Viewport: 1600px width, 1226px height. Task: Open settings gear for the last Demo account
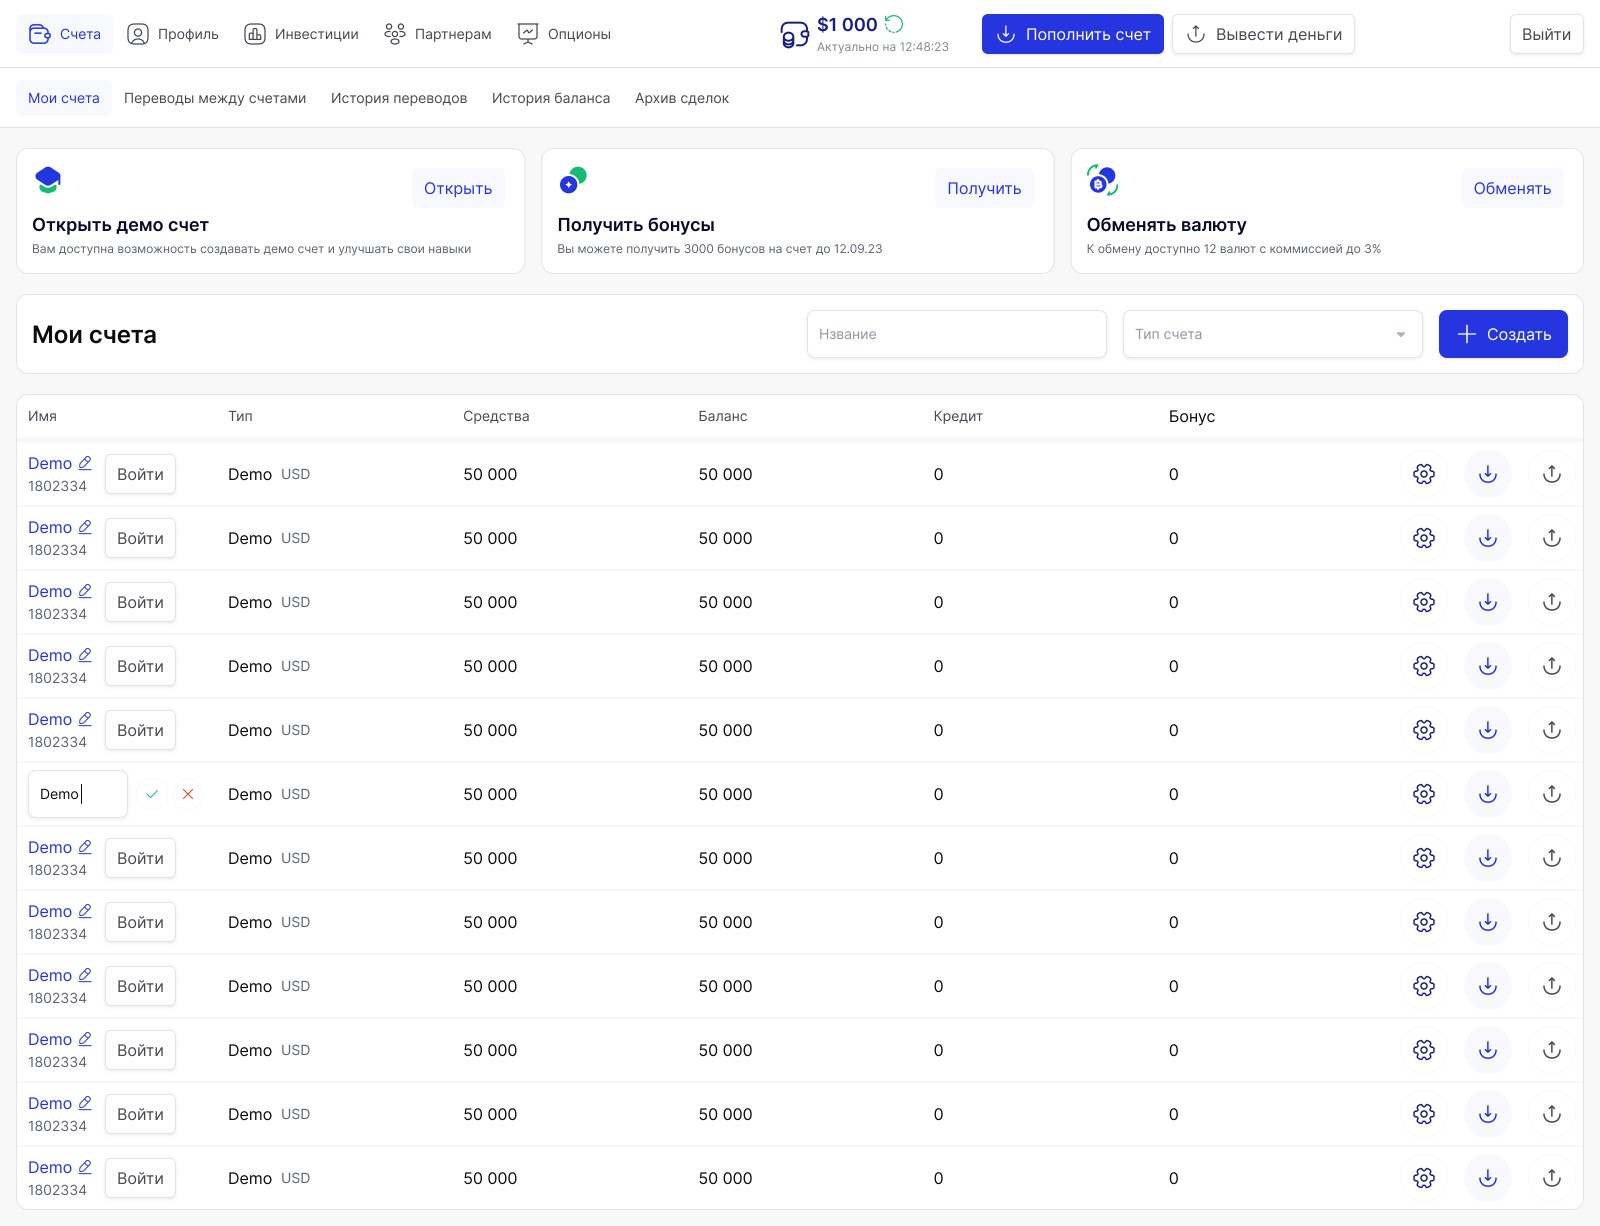click(1424, 1178)
